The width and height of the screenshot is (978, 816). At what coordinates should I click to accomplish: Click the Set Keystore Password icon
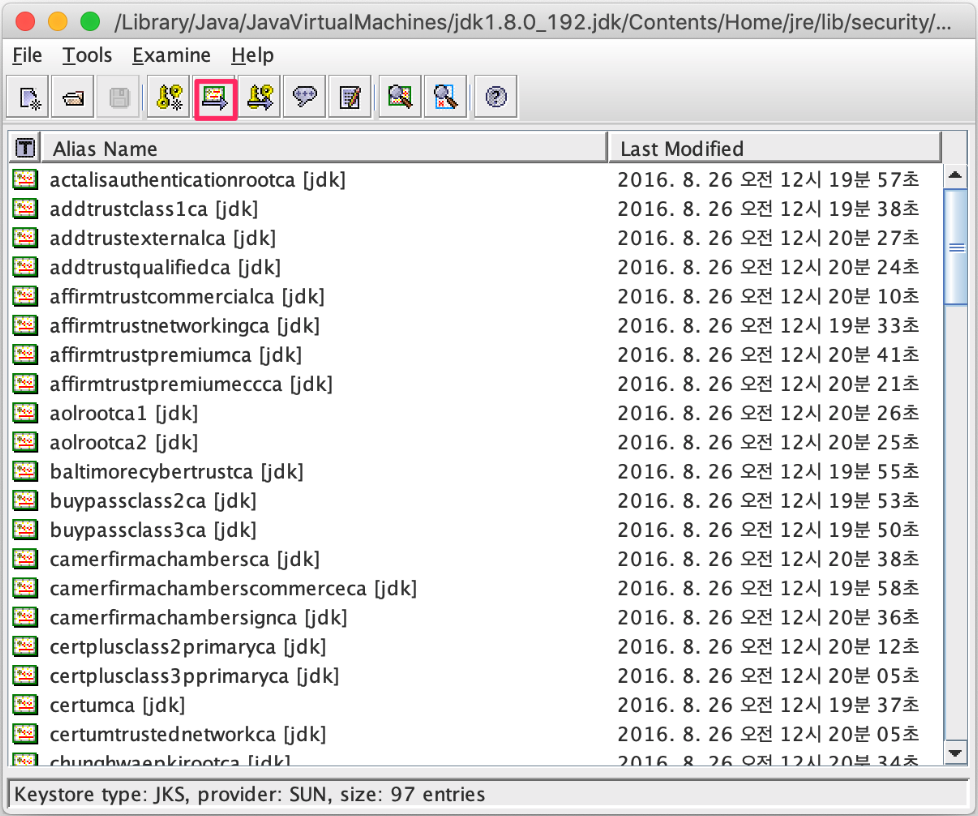(305, 97)
